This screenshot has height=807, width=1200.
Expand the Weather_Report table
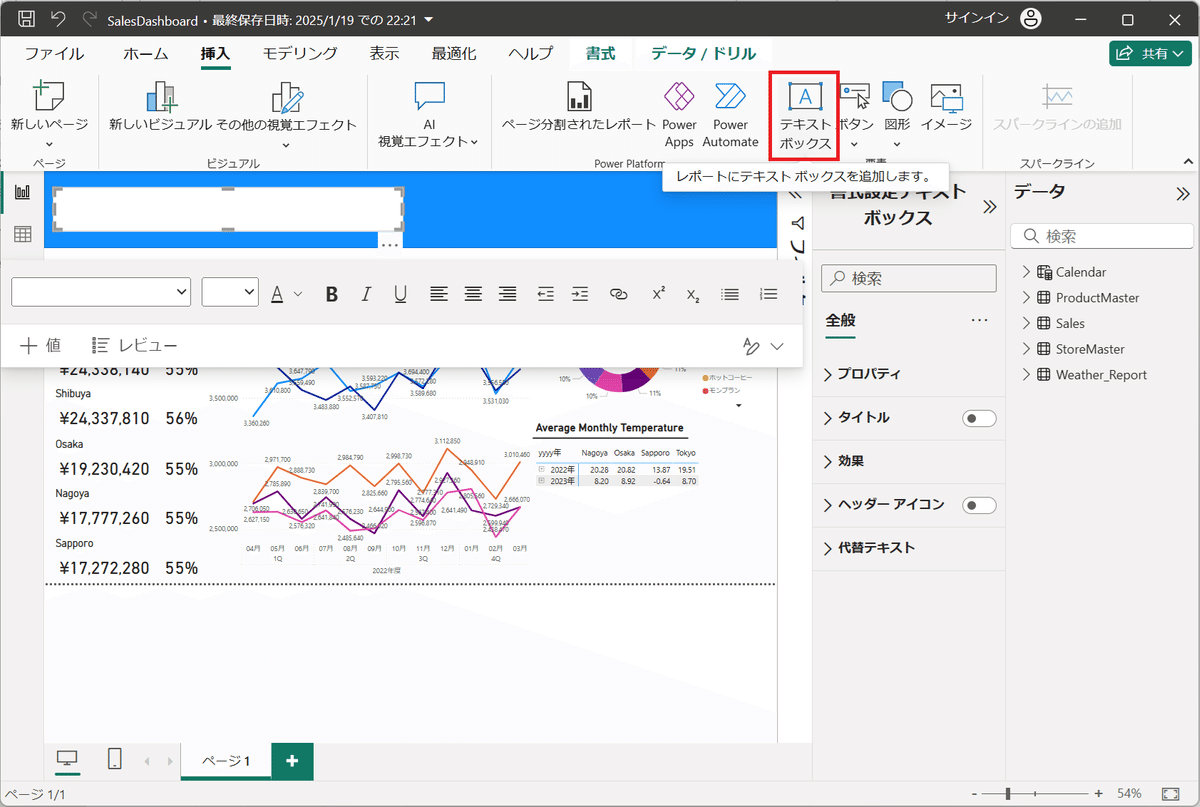tap(1027, 375)
